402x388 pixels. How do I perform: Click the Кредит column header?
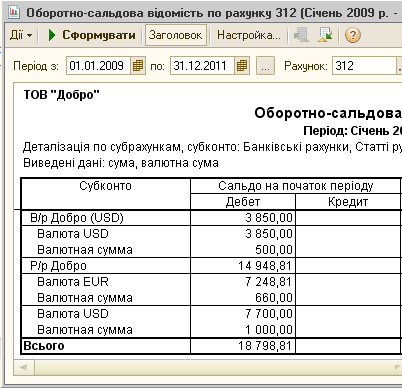point(348,202)
